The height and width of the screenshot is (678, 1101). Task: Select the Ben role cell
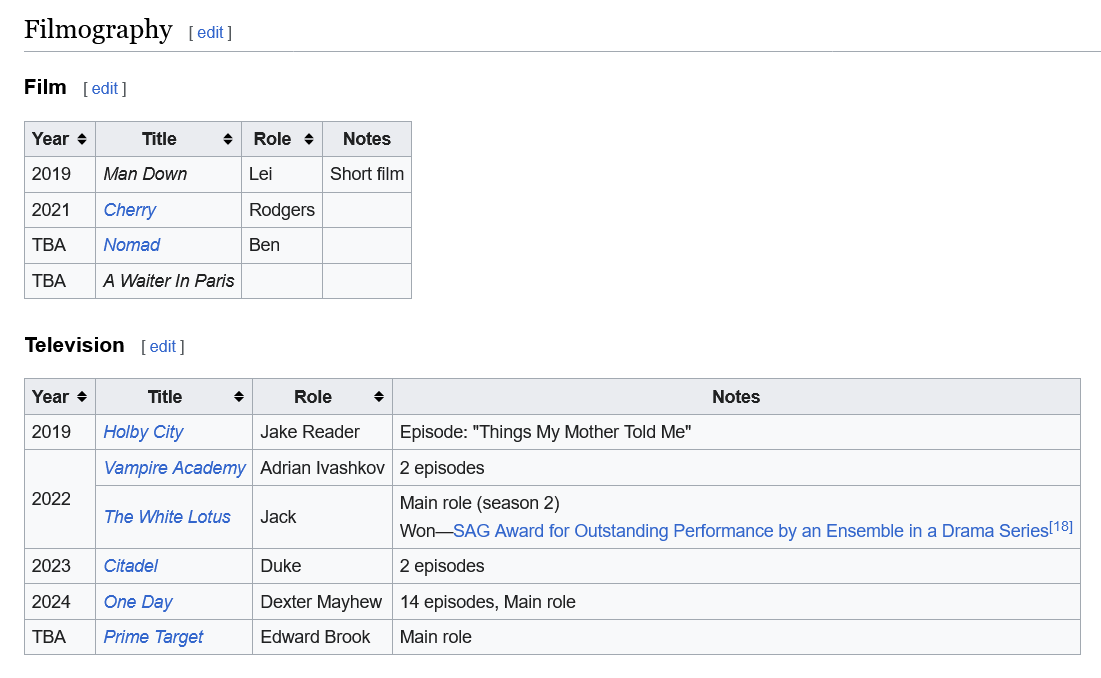click(282, 245)
